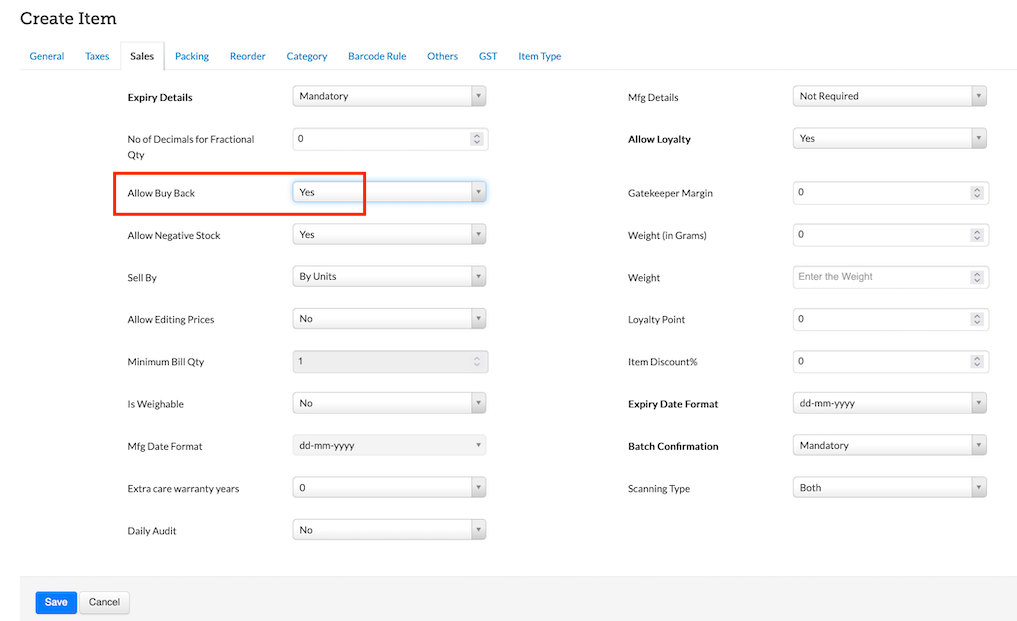Screen dimensions: 1017x621
Task: Adjust the Item Discount% stepper
Action: tap(977, 362)
